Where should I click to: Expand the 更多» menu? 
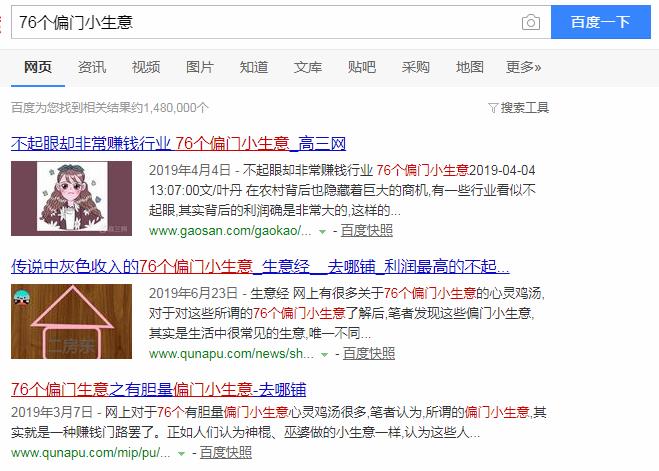point(523,67)
